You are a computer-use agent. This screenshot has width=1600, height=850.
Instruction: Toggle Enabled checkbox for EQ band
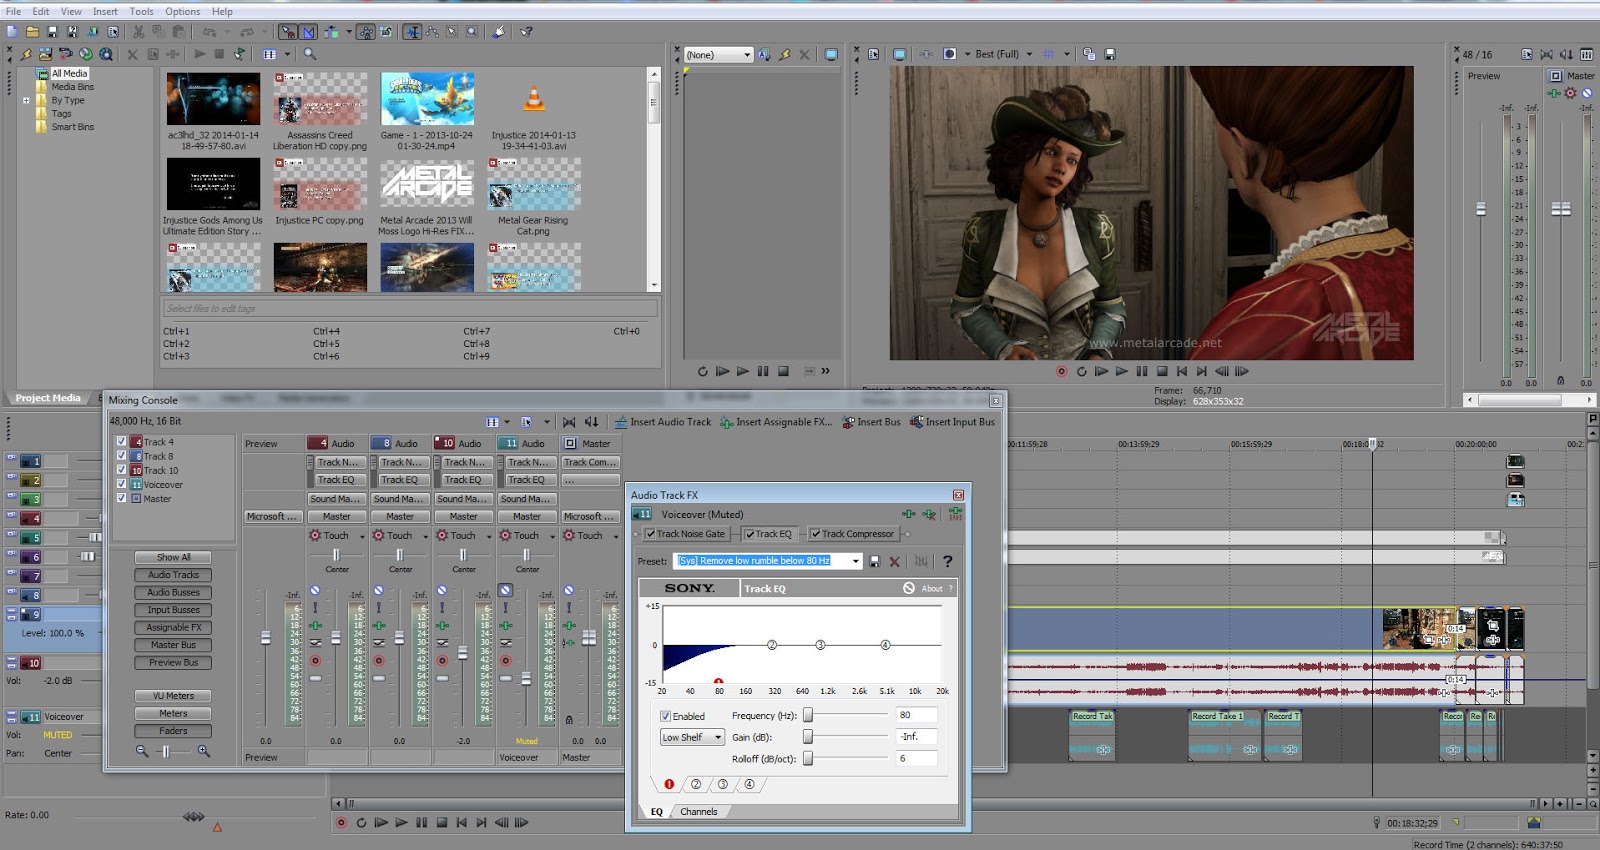666,716
